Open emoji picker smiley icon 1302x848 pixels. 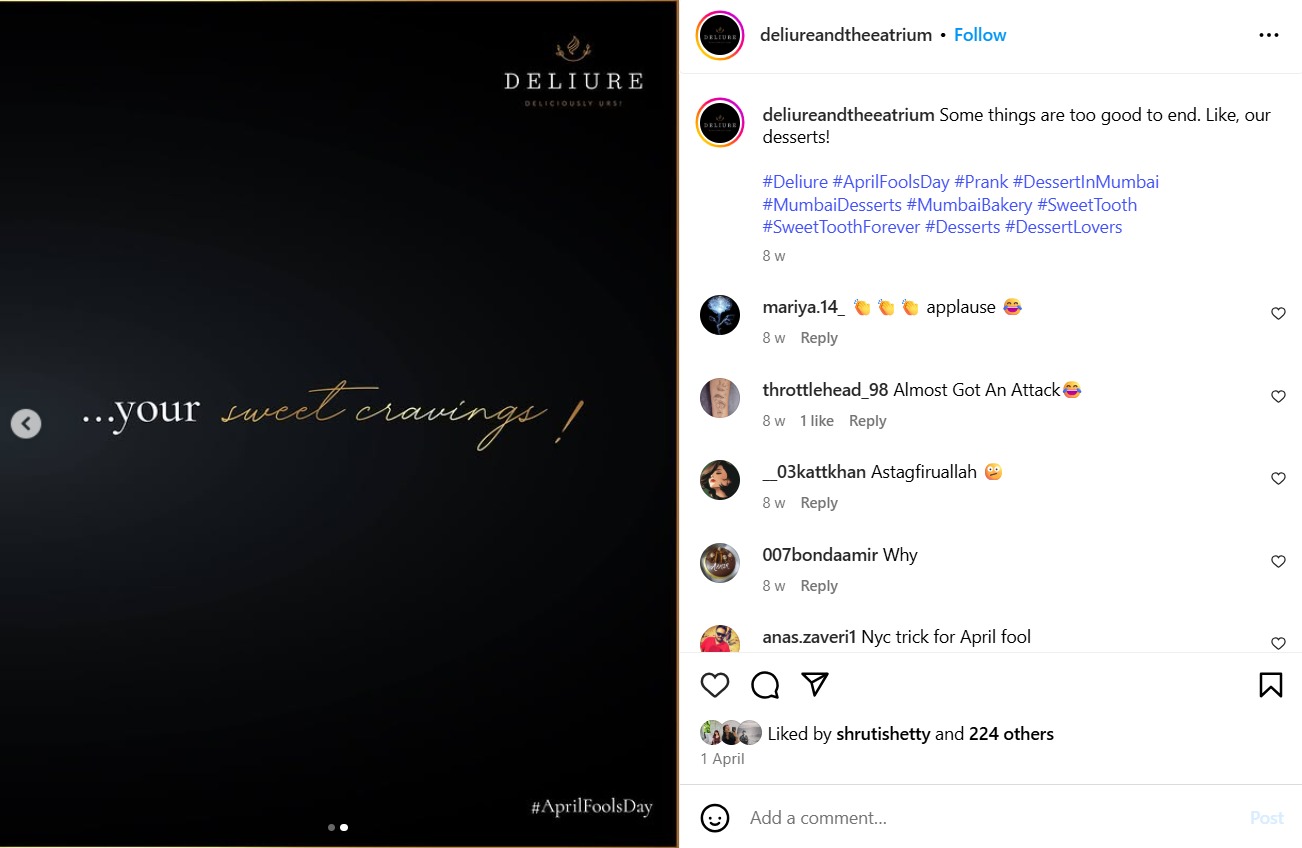(715, 818)
